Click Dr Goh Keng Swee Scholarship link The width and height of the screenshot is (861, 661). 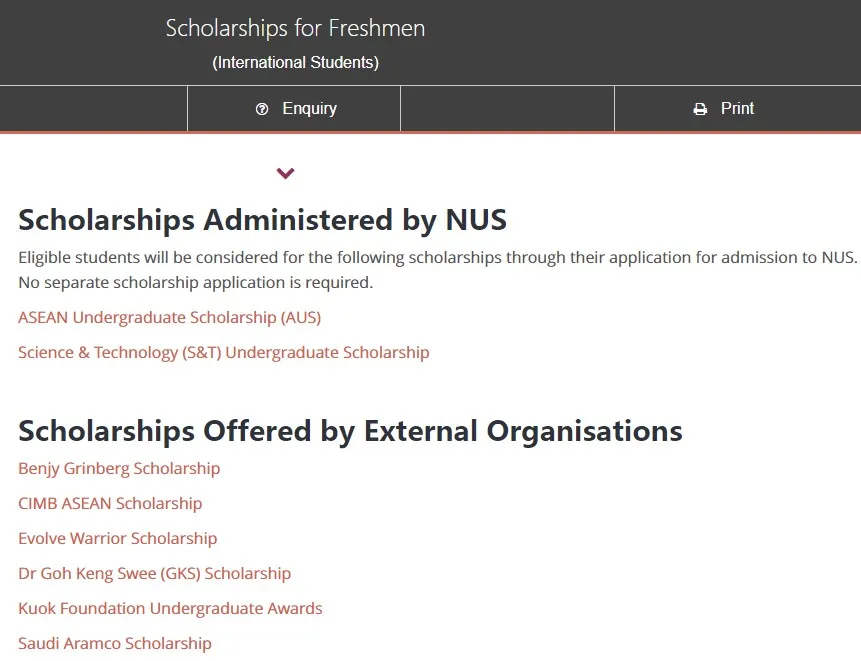(154, 573)
